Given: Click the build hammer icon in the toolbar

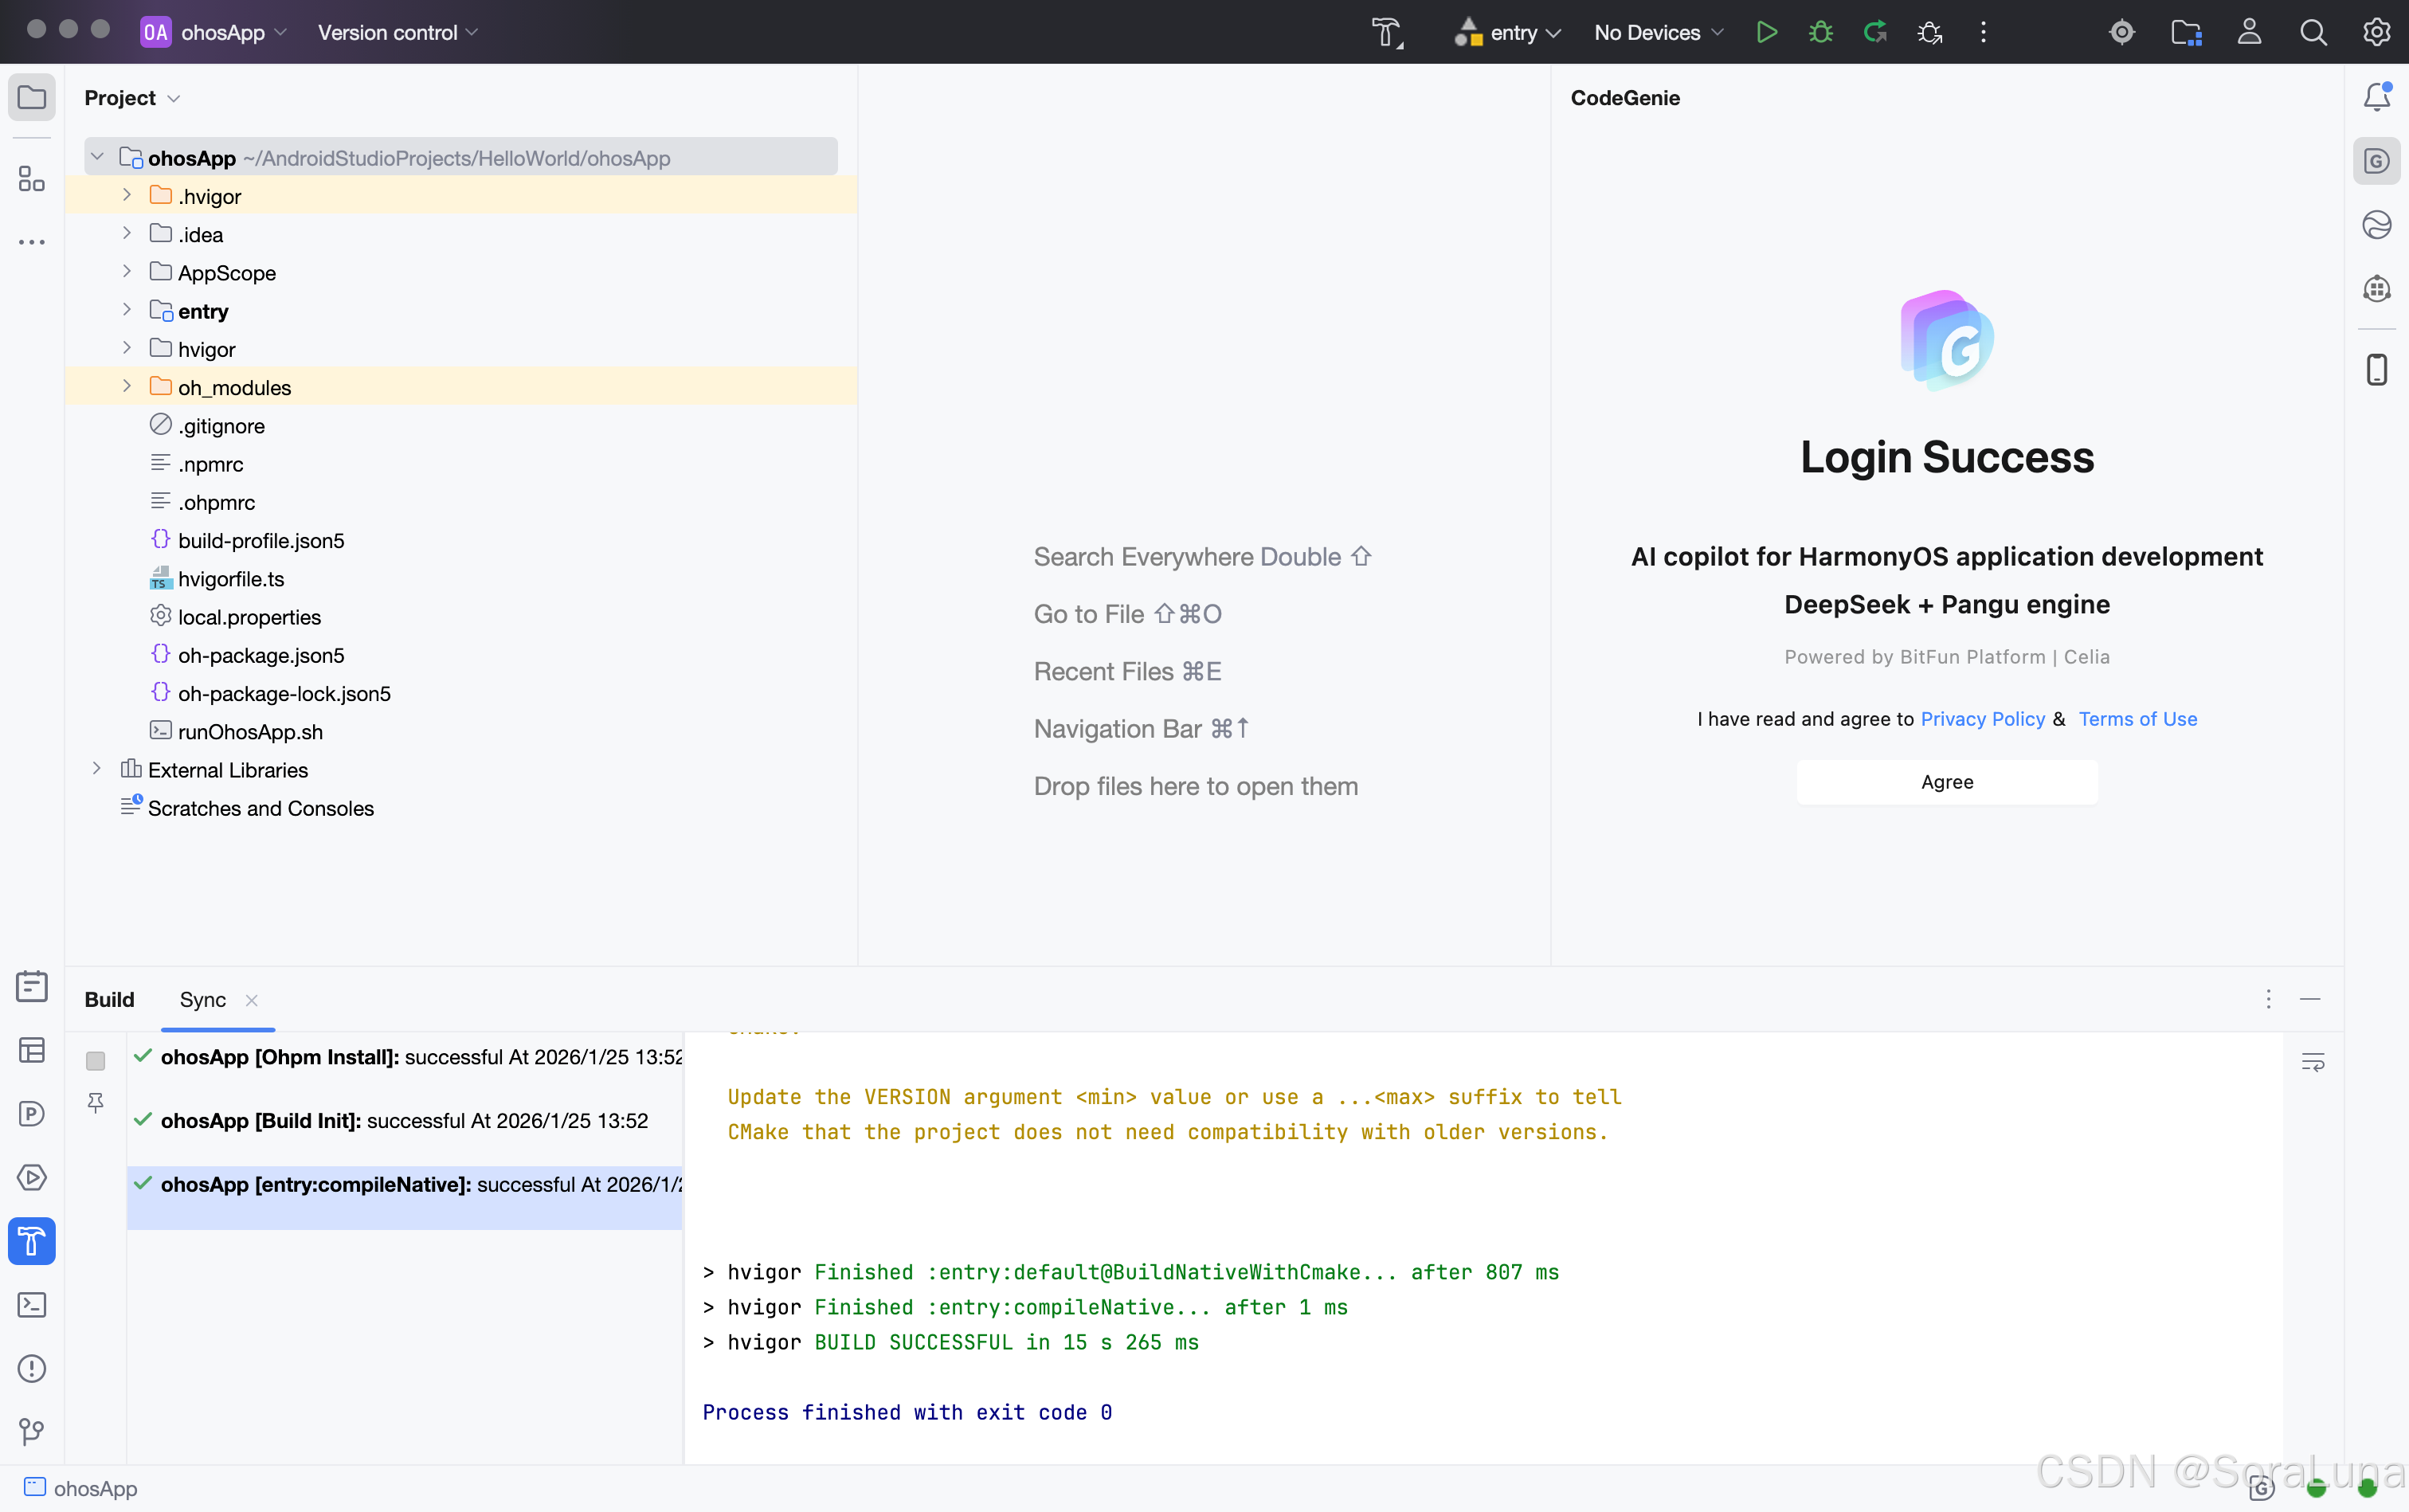Looking at the screenshot, I should (1386, 32).
